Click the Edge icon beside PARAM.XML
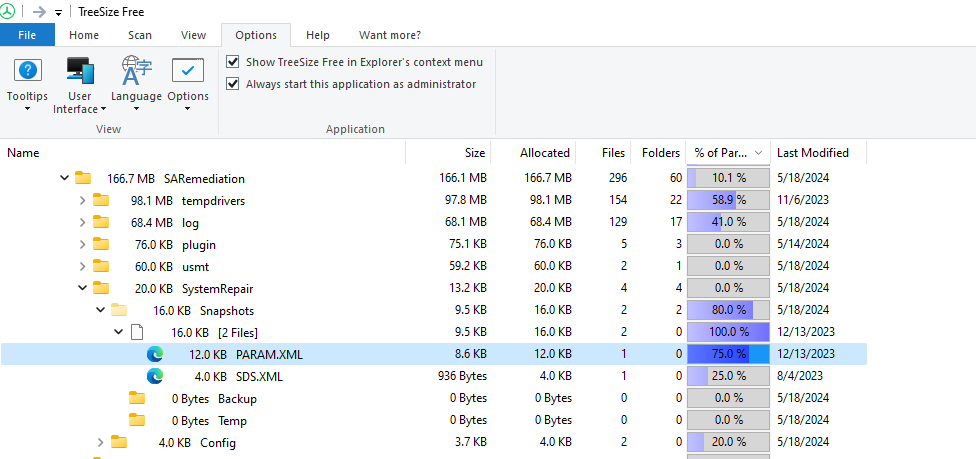The width and height of the screenshot is (976, 459). (x=154, y=354)
